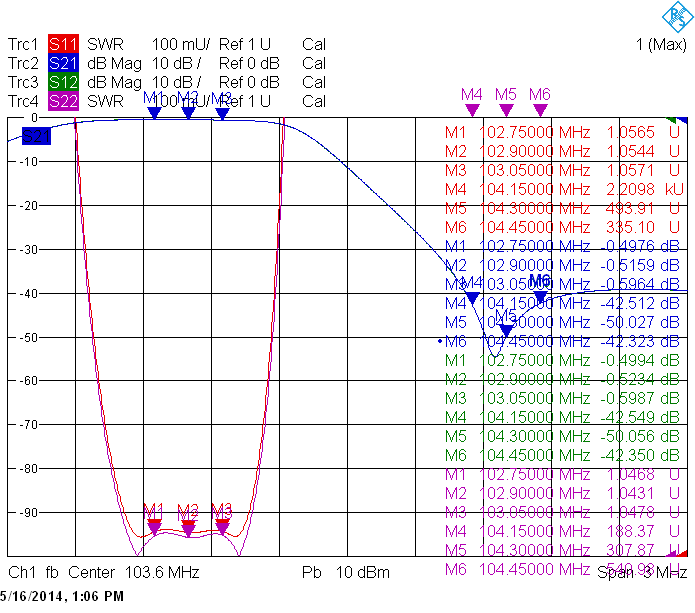The width and height of the screenshot is (695, 613).
Task: Select the blue S21 trace label in header
Action: (63, 63)
